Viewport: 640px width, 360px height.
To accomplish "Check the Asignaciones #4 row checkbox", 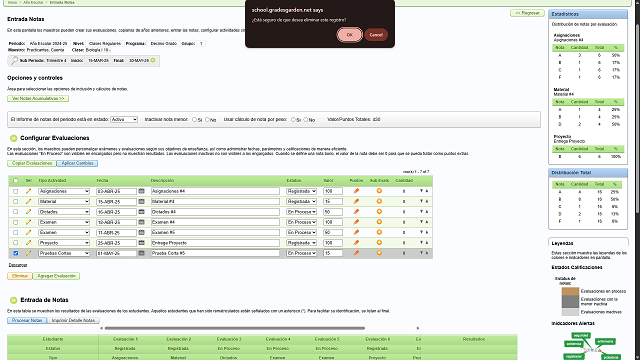I will [16, 191].
